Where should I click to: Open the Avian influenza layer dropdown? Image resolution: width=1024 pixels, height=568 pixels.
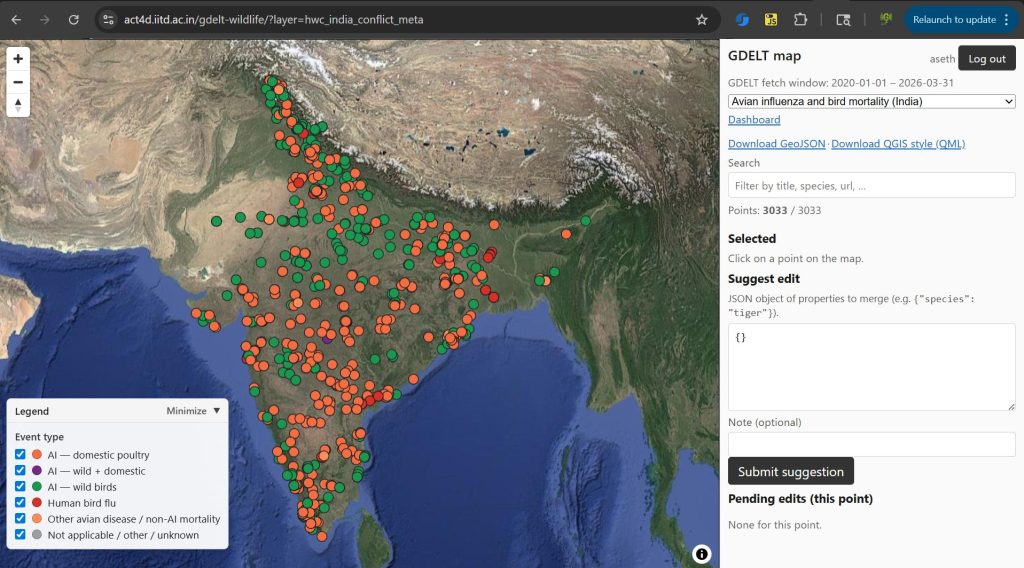(871, 101)
